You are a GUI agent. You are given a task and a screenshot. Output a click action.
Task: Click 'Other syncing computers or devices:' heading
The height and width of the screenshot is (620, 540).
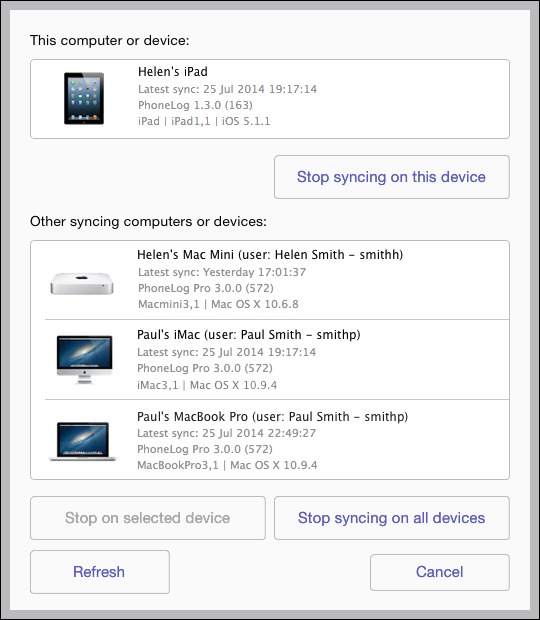point(149,221)
